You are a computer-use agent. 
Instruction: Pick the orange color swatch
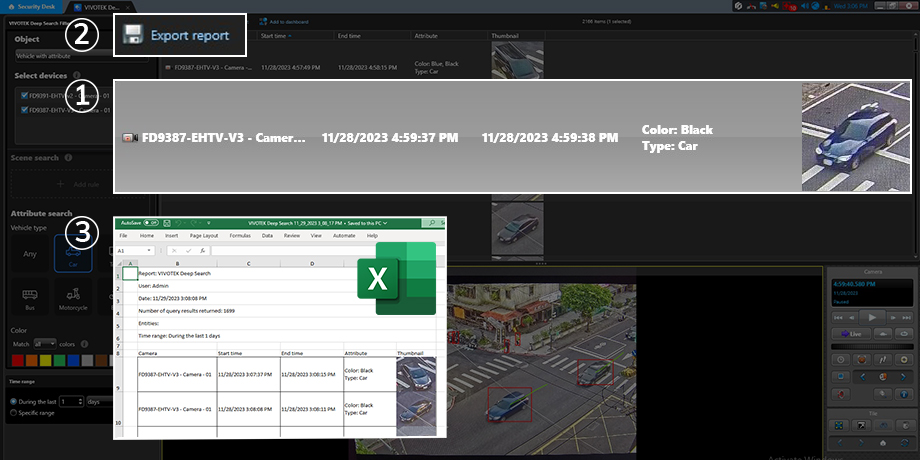click(32, 359)
